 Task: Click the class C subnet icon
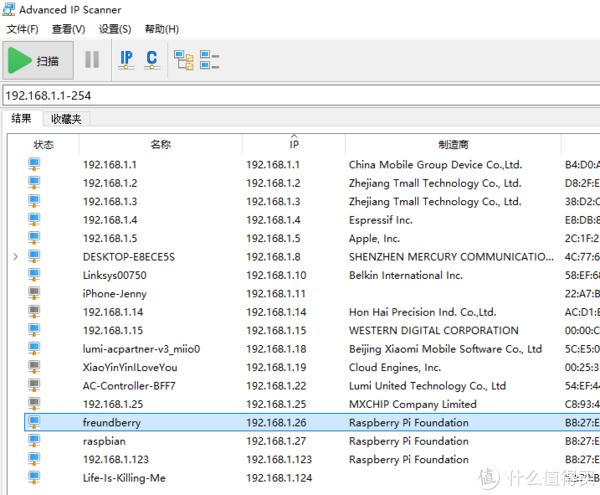coord(152,60)
